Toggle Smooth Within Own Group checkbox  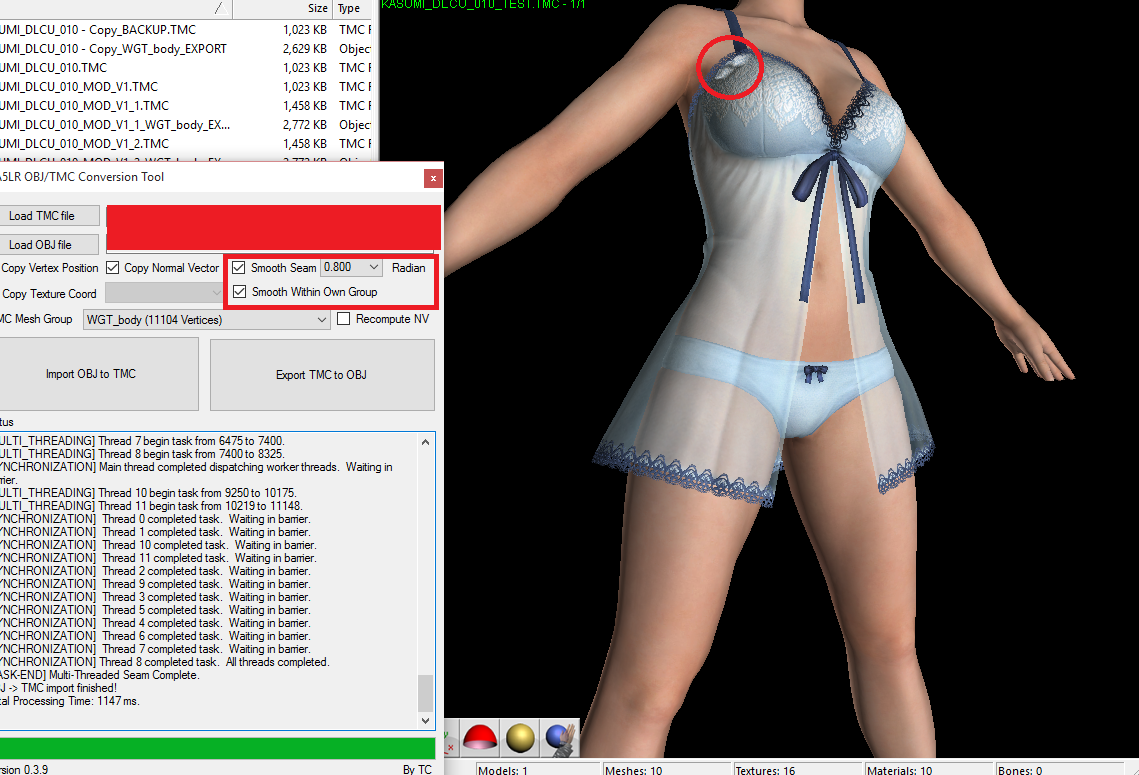[x=239, y=292]
